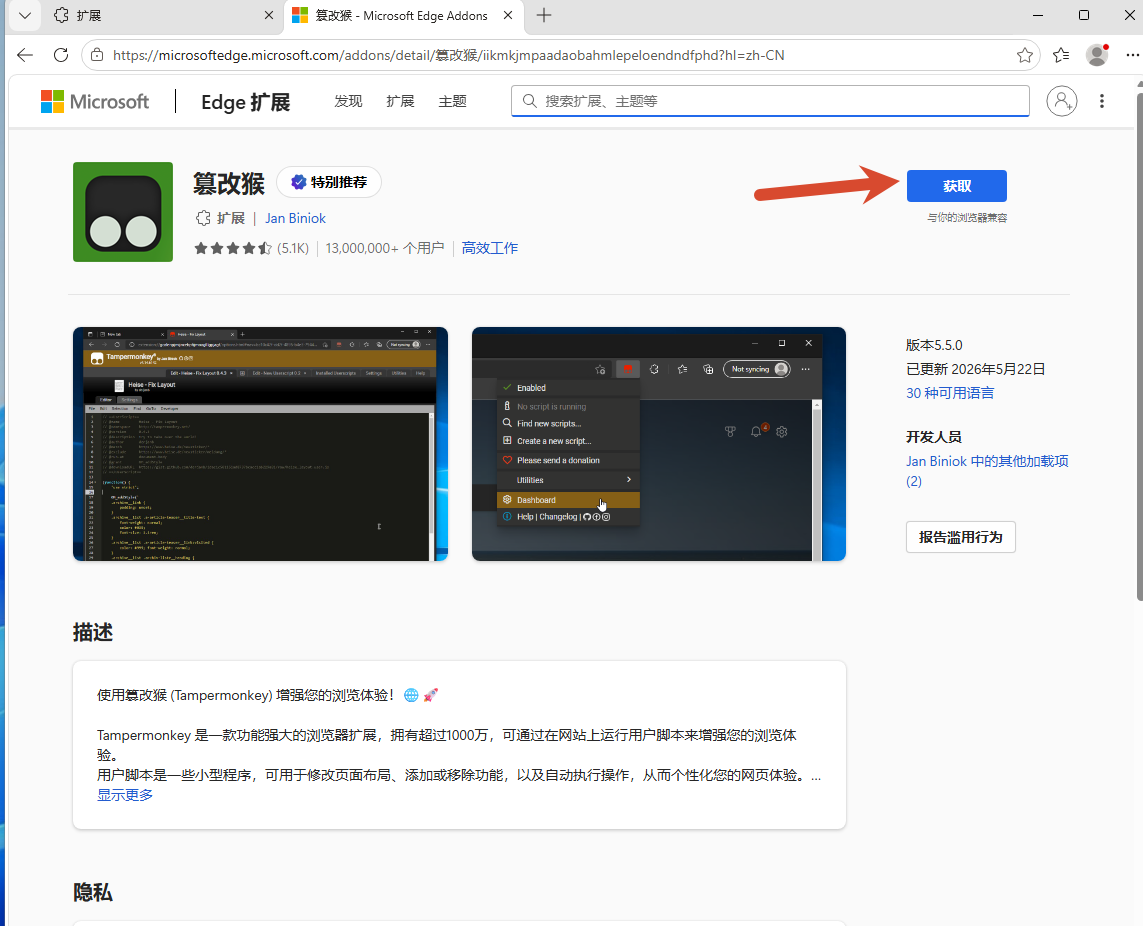Click the 已更新 2026年5月22日 text

(x=975, y=369)
